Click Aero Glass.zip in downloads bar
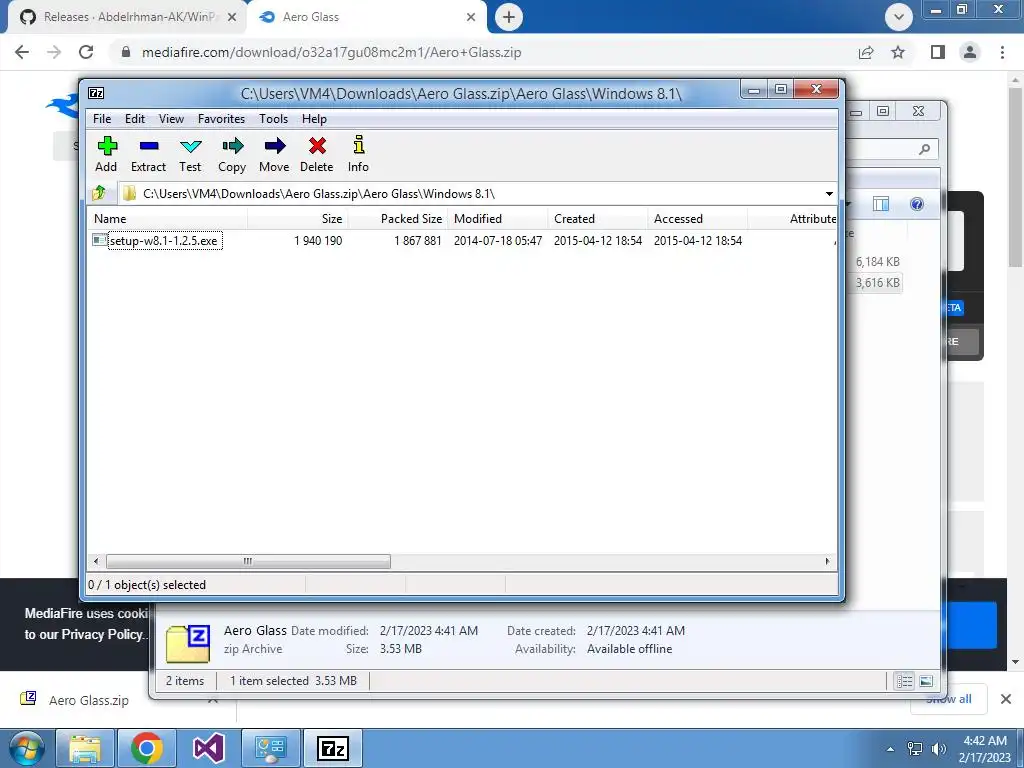1024x768 pixels. pyautogui.click(x=89, y=700)
